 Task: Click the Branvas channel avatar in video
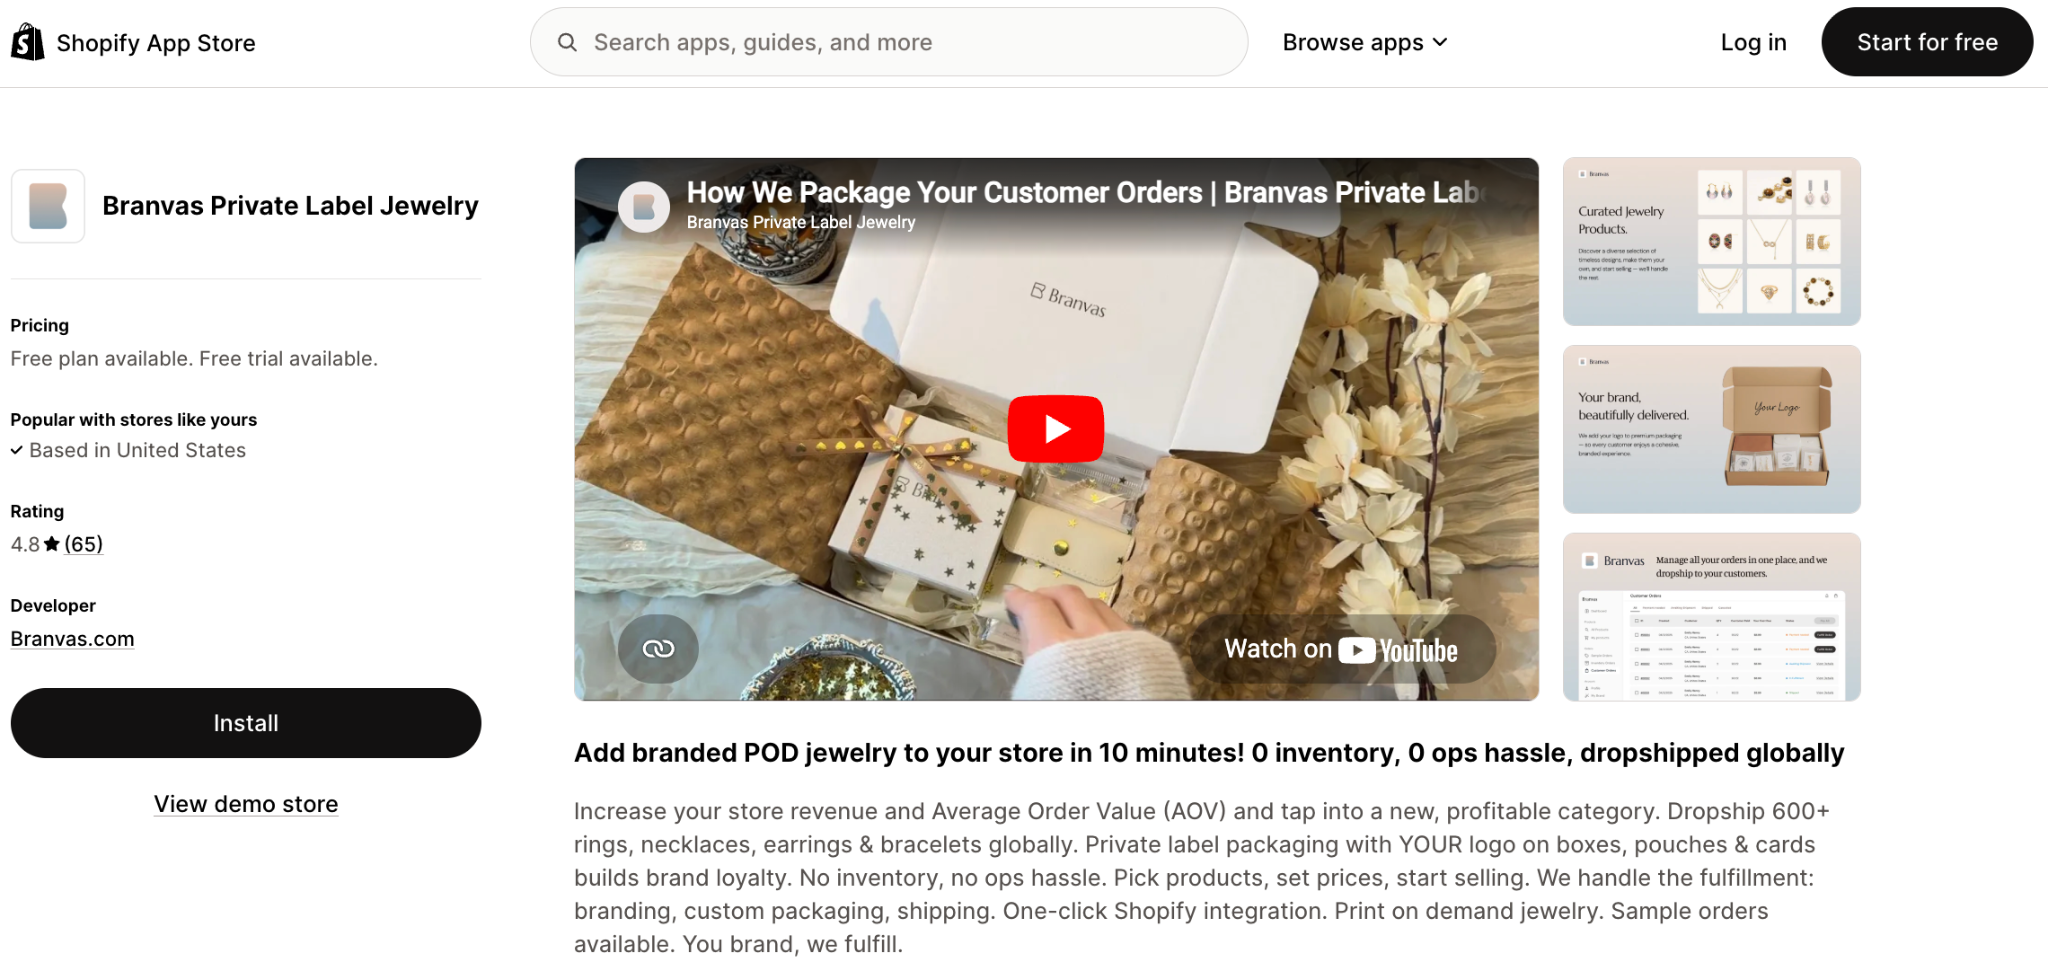coord(644,207)
